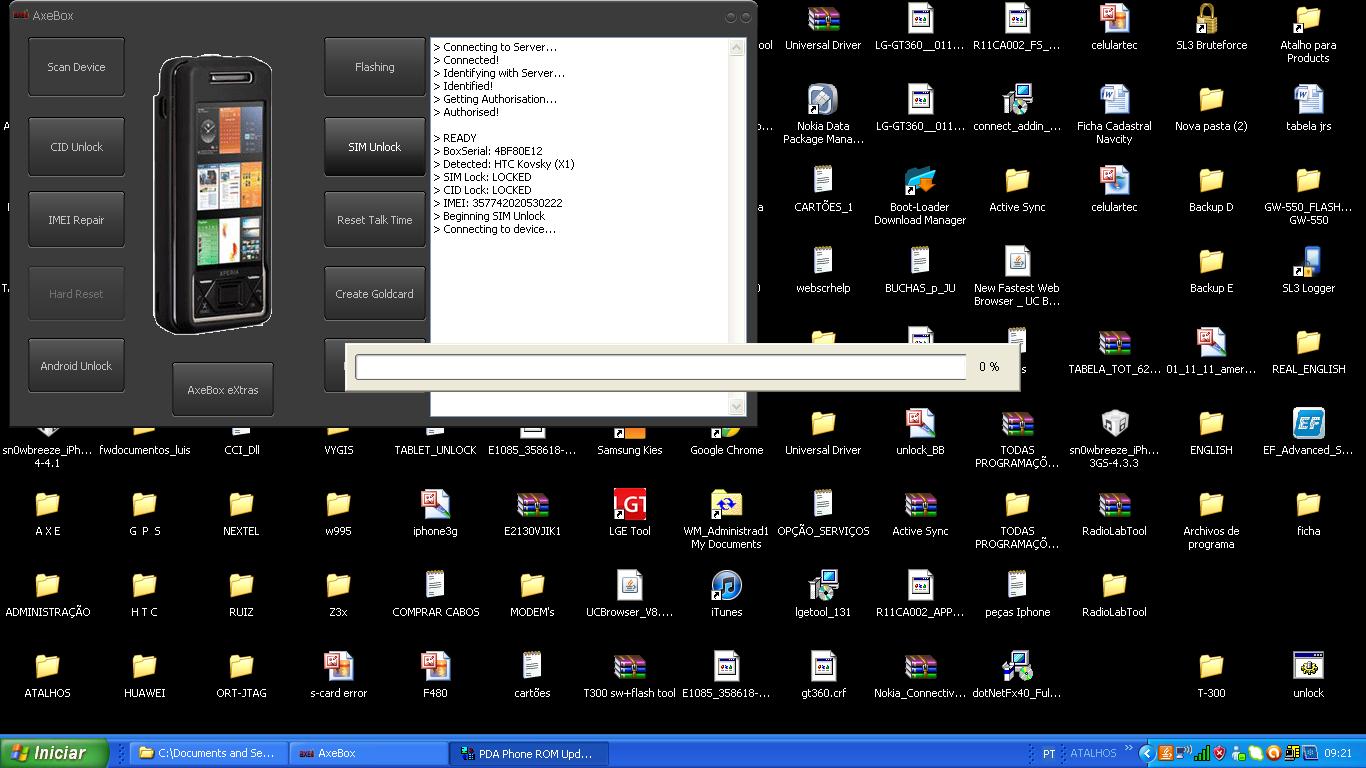Viewport: 1366px width, 768px height.
Task: Open the COMPRAR CABOS text file
Action: pyautogui.click(x=435, y=594)
